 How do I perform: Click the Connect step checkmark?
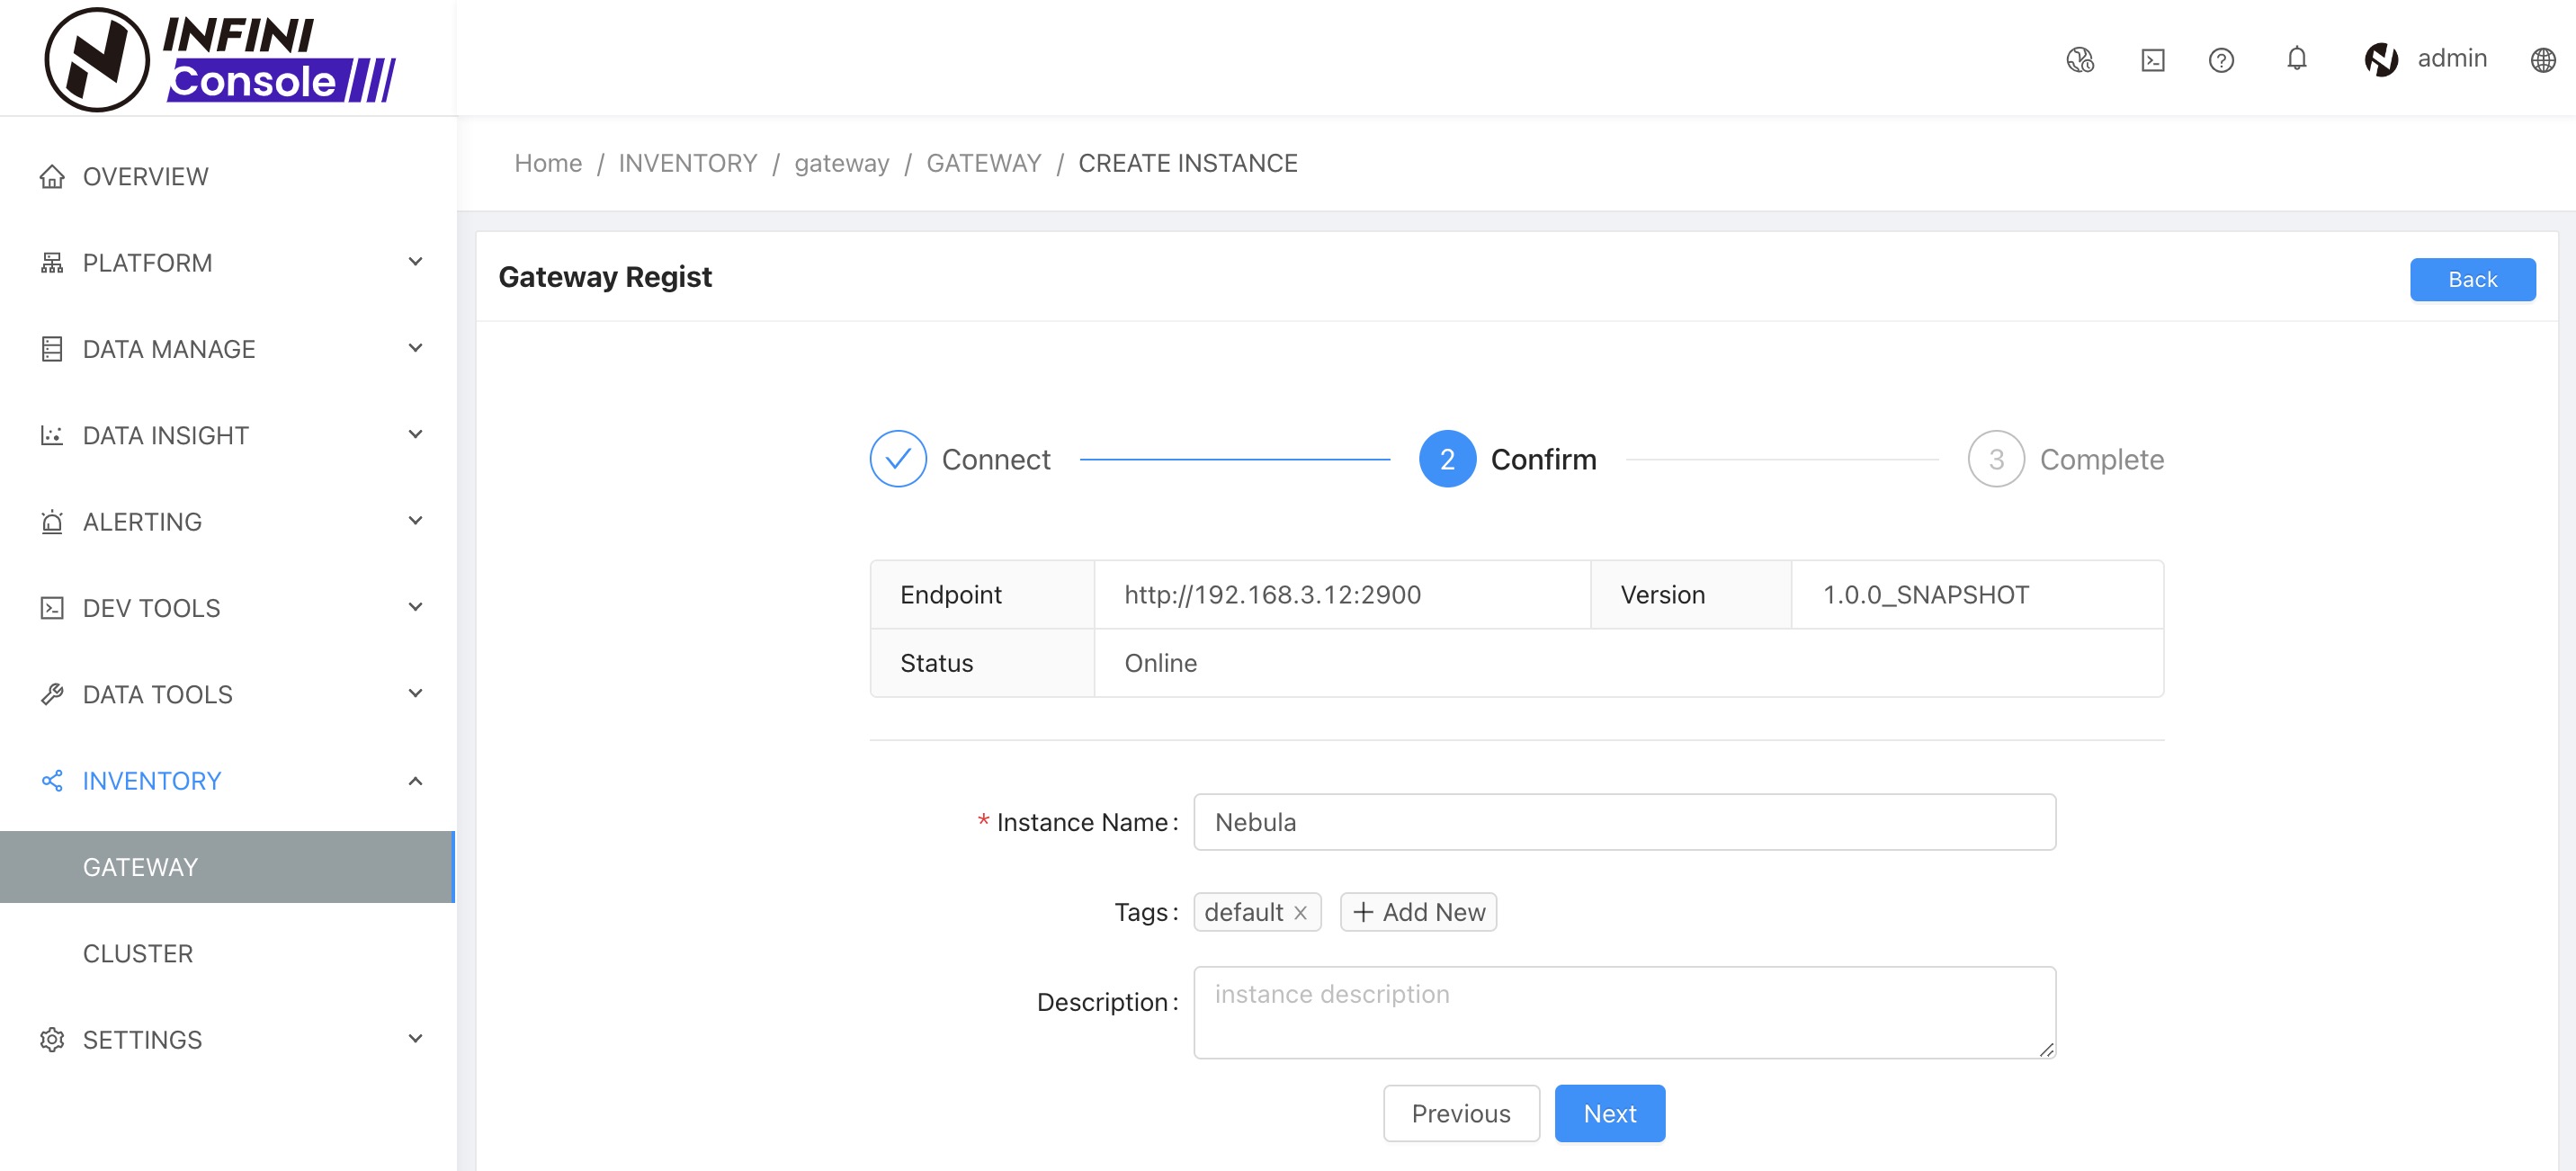(x=897, y=459)
